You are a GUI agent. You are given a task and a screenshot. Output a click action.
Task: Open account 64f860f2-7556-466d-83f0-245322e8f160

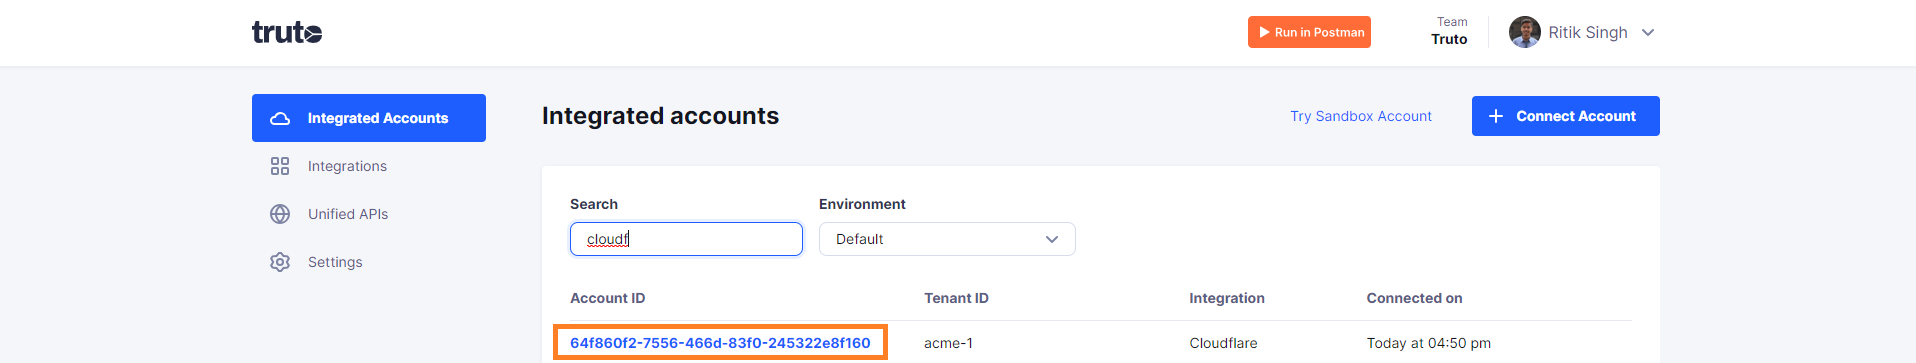720,343
